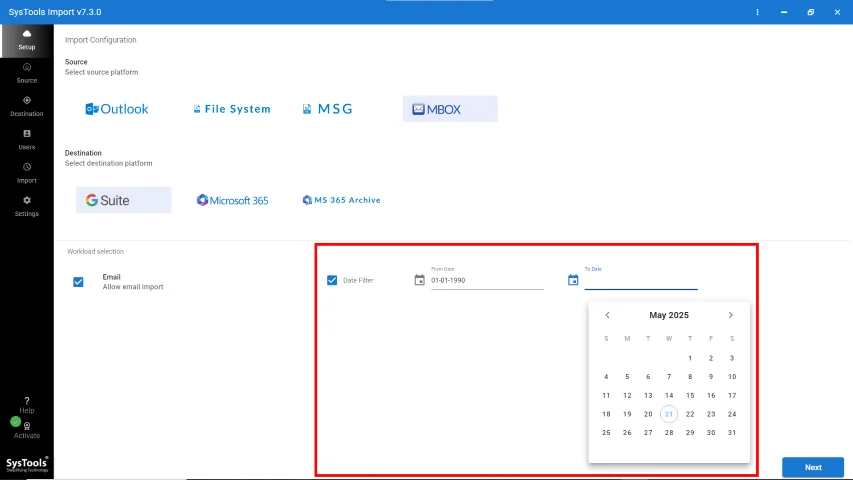Open the three-dot menu in title bar
Viewport: 853px width, 480px height.
pos(757,12)
